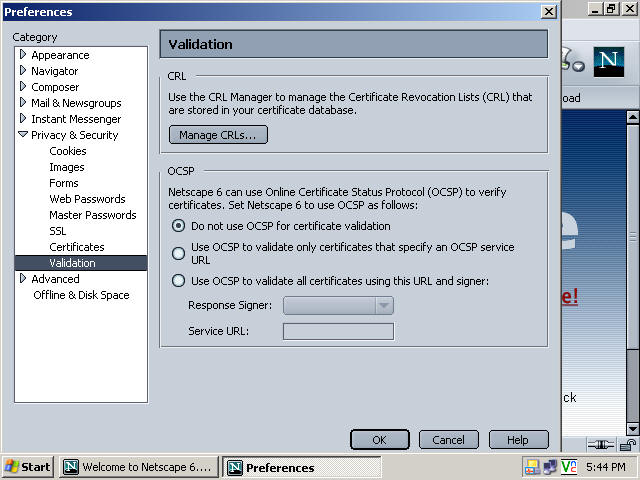
Task: Click the first system tray icon
Action: [532, 466]
